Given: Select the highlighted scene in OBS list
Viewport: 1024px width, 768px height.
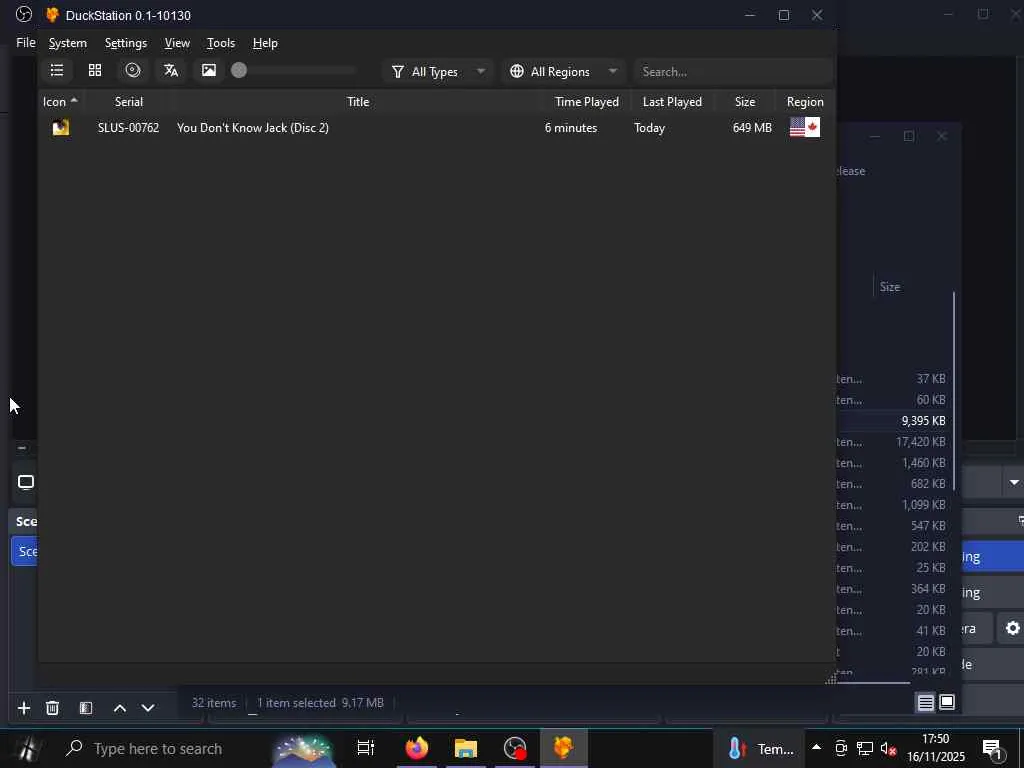Looking at the screenshot, I should coord(24,552).
